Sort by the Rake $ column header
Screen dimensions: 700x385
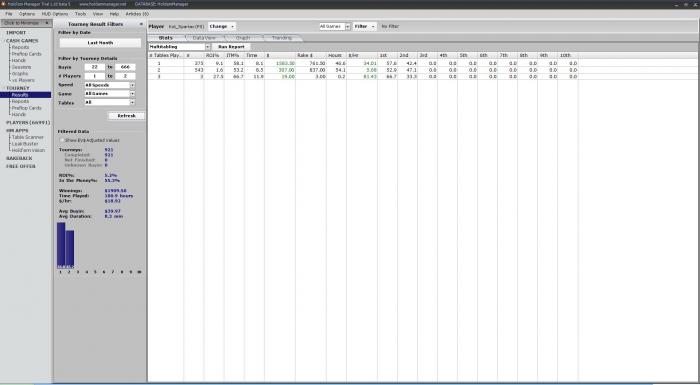click(311, 55)
